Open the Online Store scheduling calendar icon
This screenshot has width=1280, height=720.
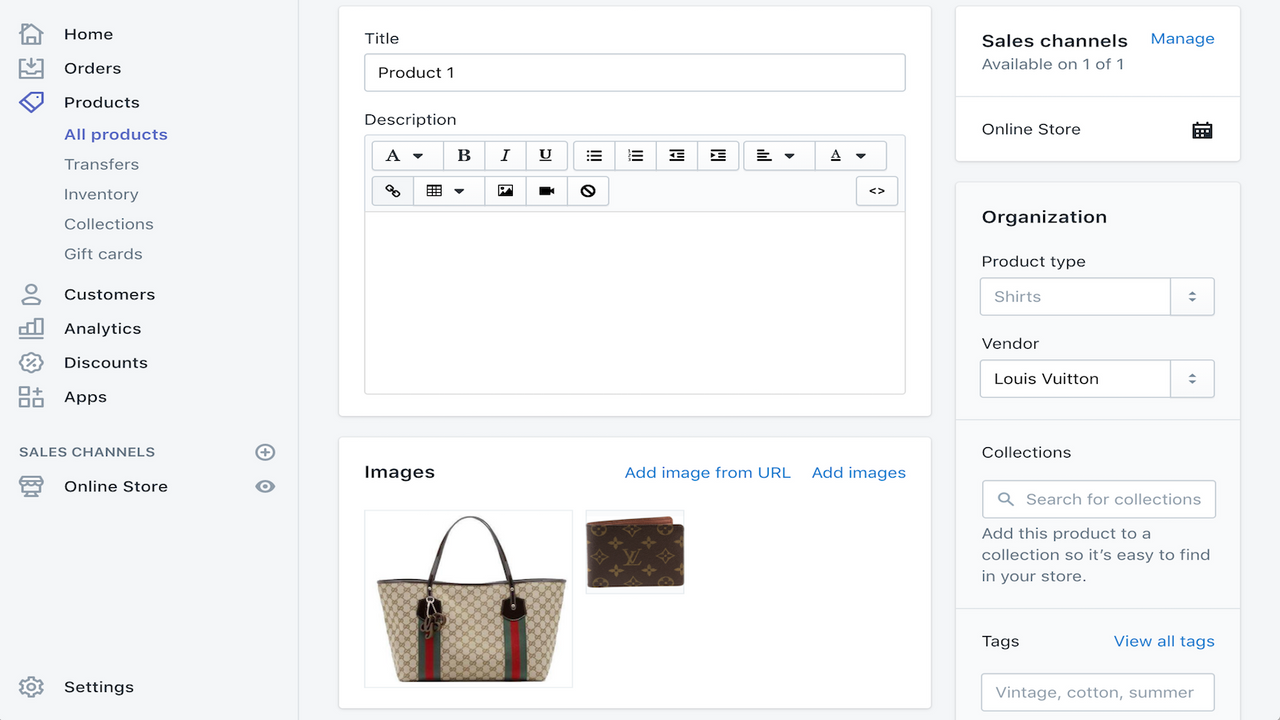click(1202, 129)
